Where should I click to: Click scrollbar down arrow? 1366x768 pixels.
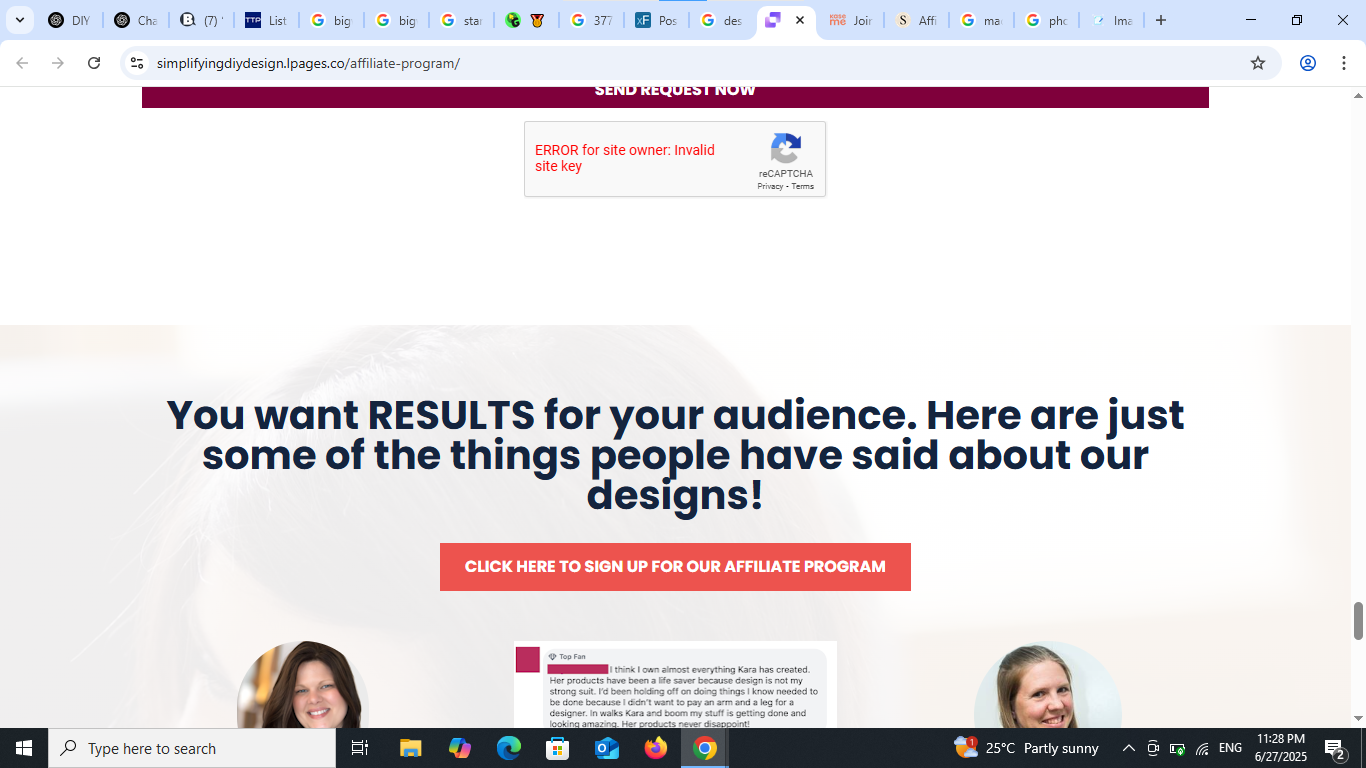1358,719
